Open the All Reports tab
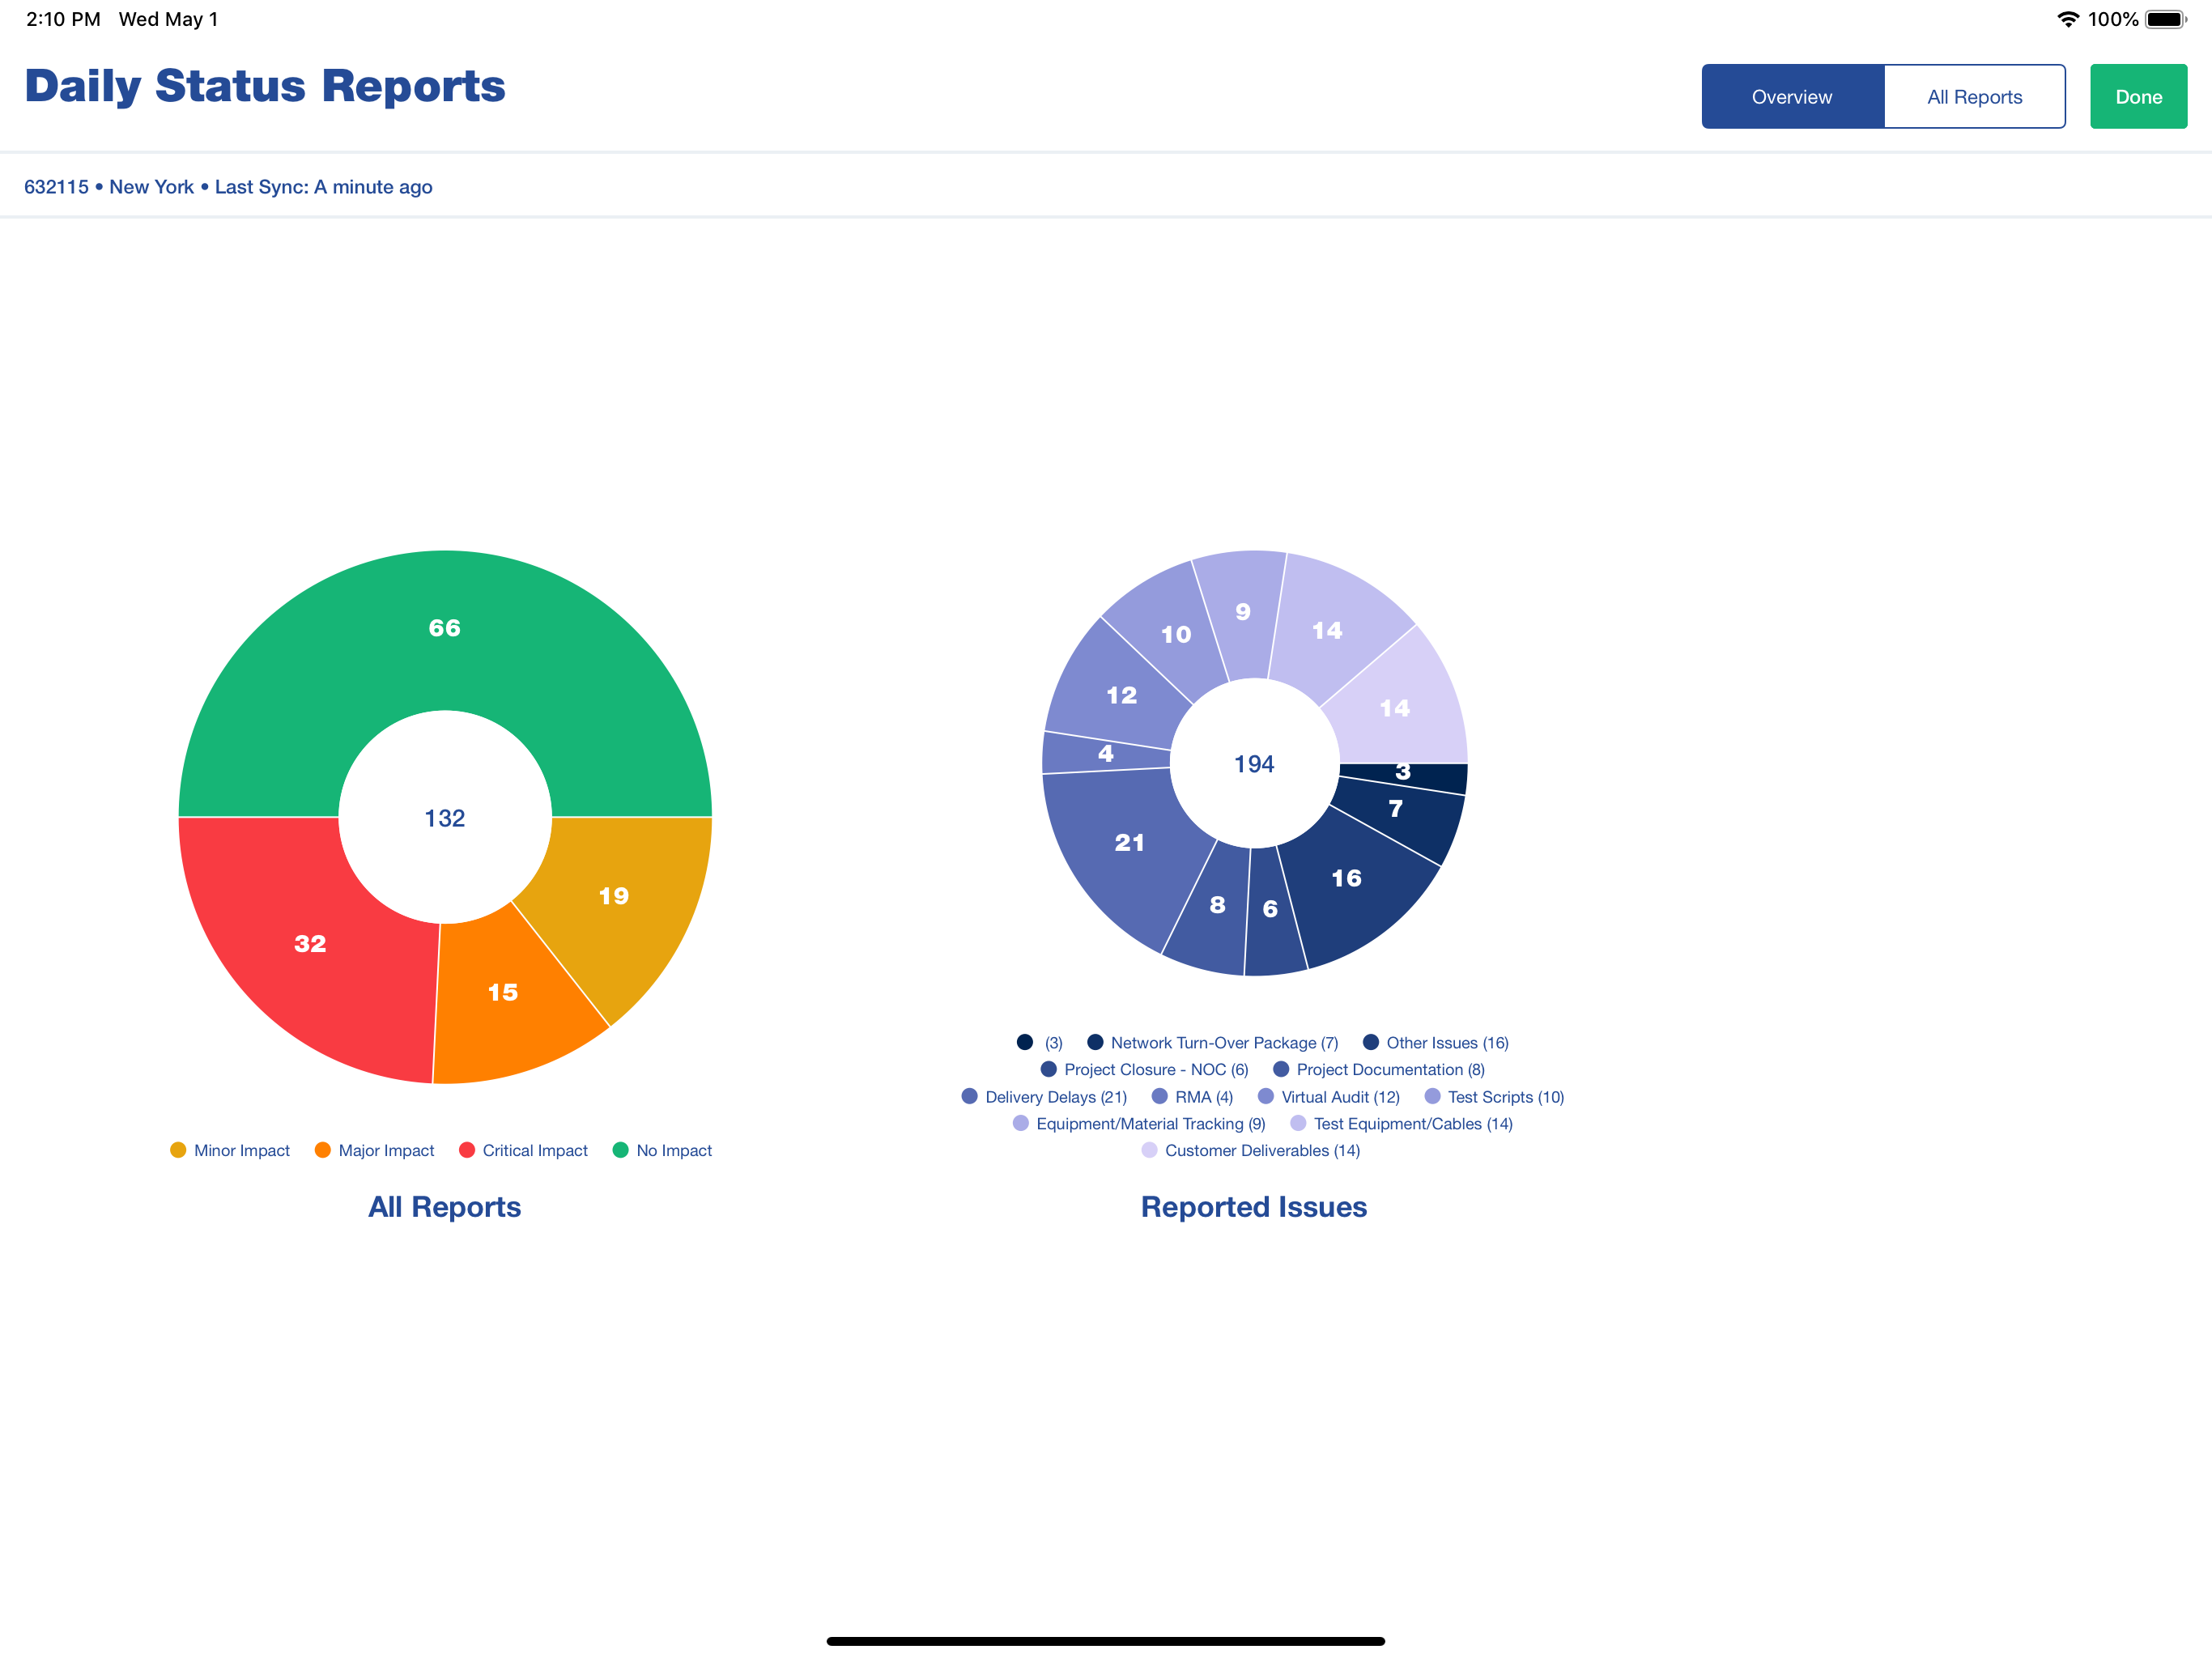This screenshot has width=2212, height=1658. [x=1974, y=96]
